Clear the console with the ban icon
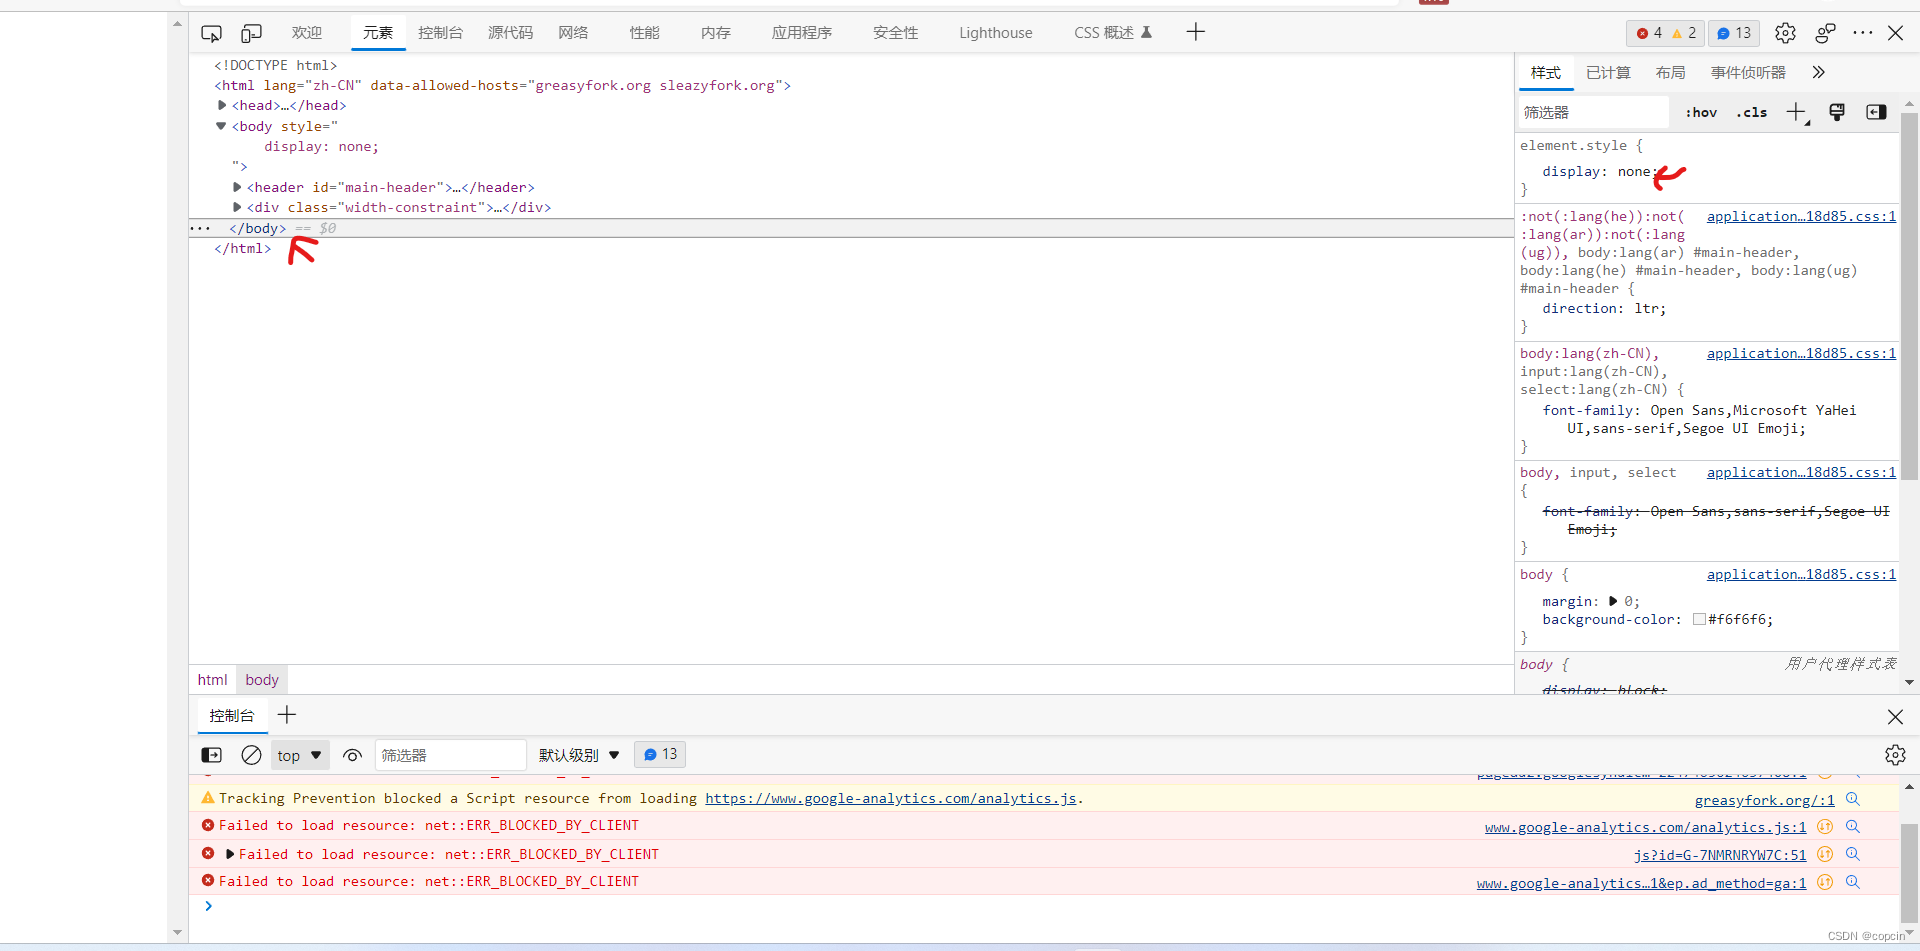Screen dimensions: 1920x951 point(251,755)
